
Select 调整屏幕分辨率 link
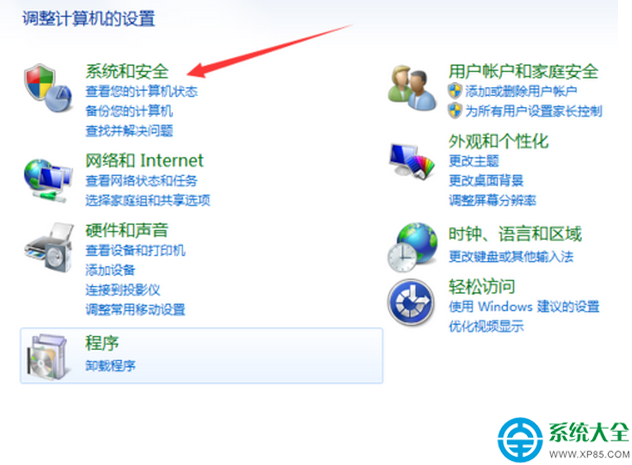(493, 199)
